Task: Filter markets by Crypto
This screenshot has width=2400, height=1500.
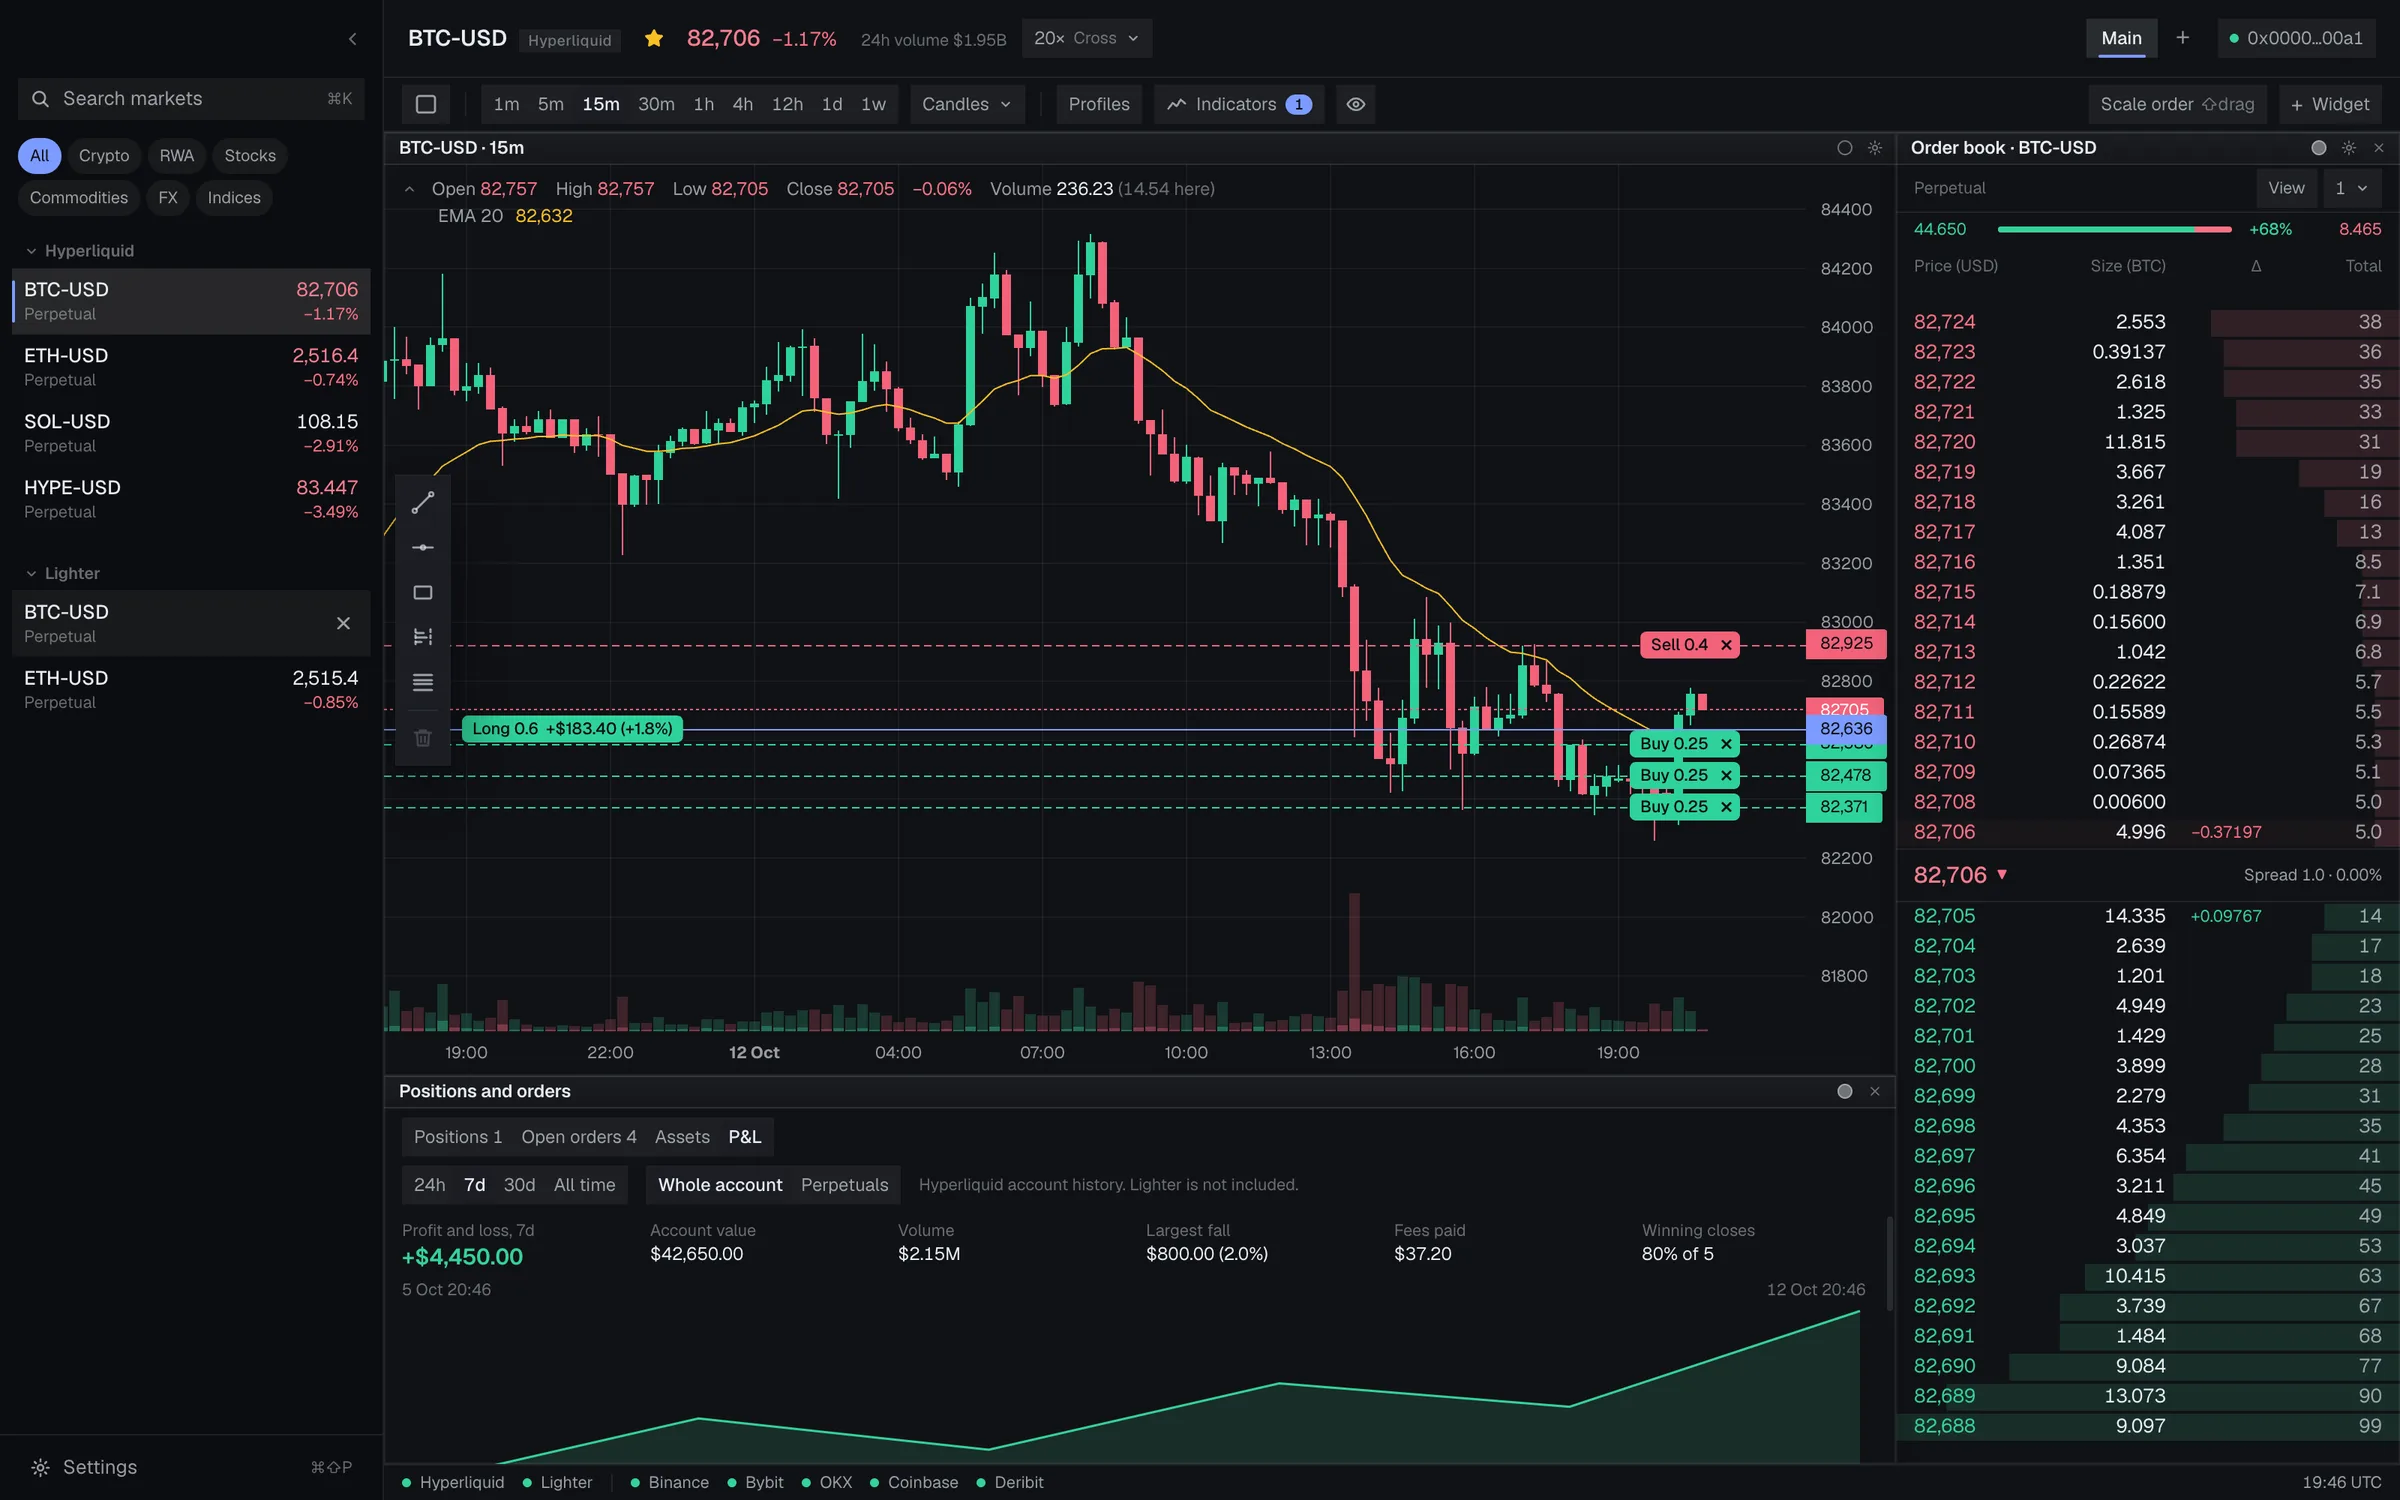Action: (x=104, y=156)
